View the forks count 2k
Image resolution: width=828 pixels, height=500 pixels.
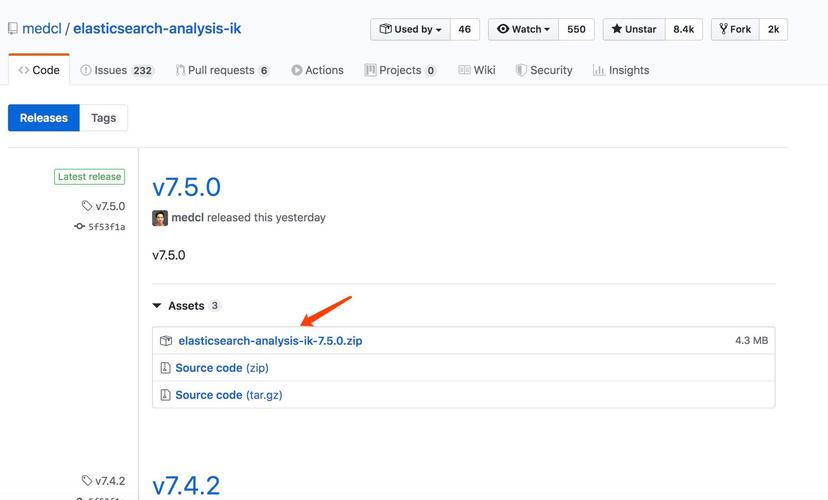[773, 30]
